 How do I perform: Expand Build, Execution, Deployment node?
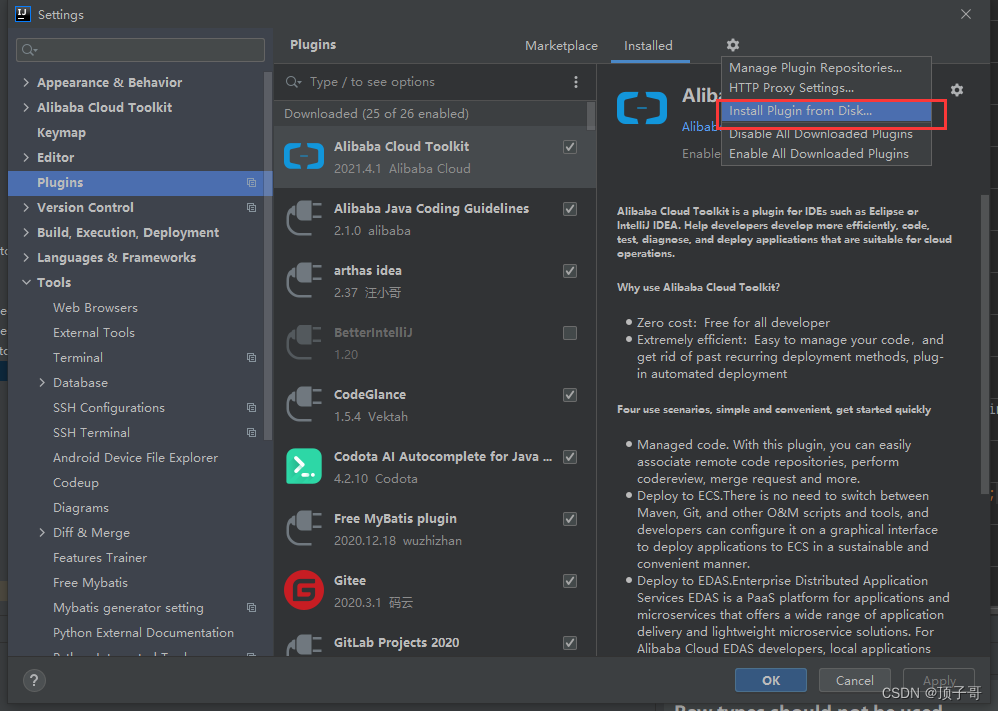(26, 232)
